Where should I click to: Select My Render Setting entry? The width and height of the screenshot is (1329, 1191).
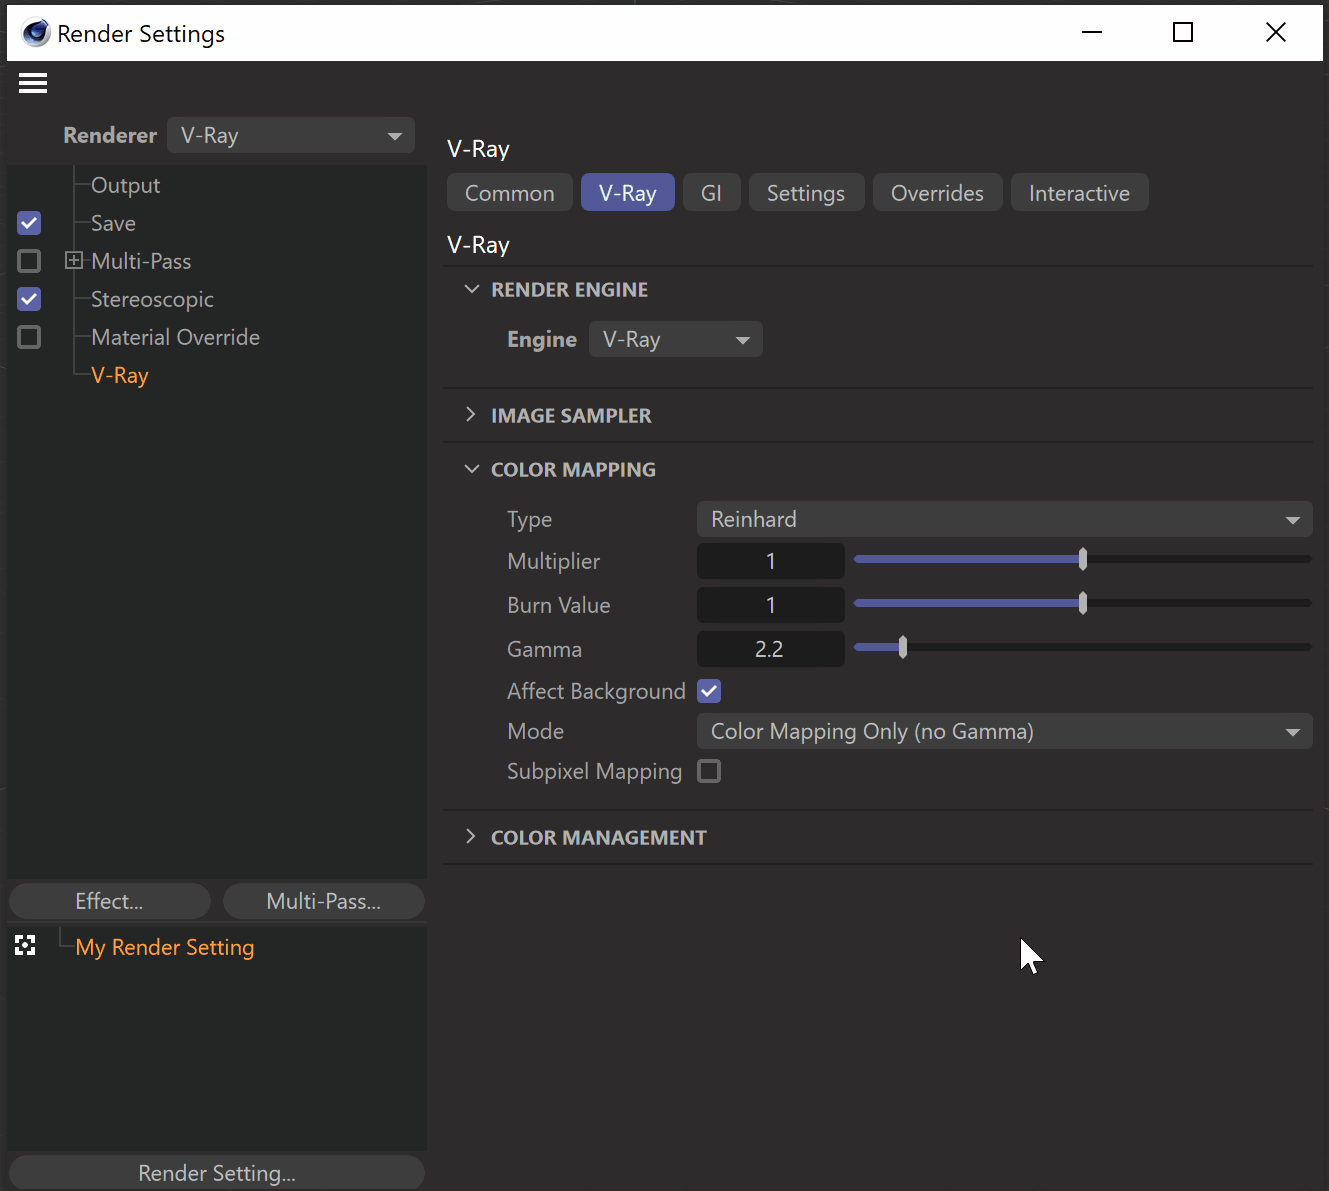(x=165, y=947)
